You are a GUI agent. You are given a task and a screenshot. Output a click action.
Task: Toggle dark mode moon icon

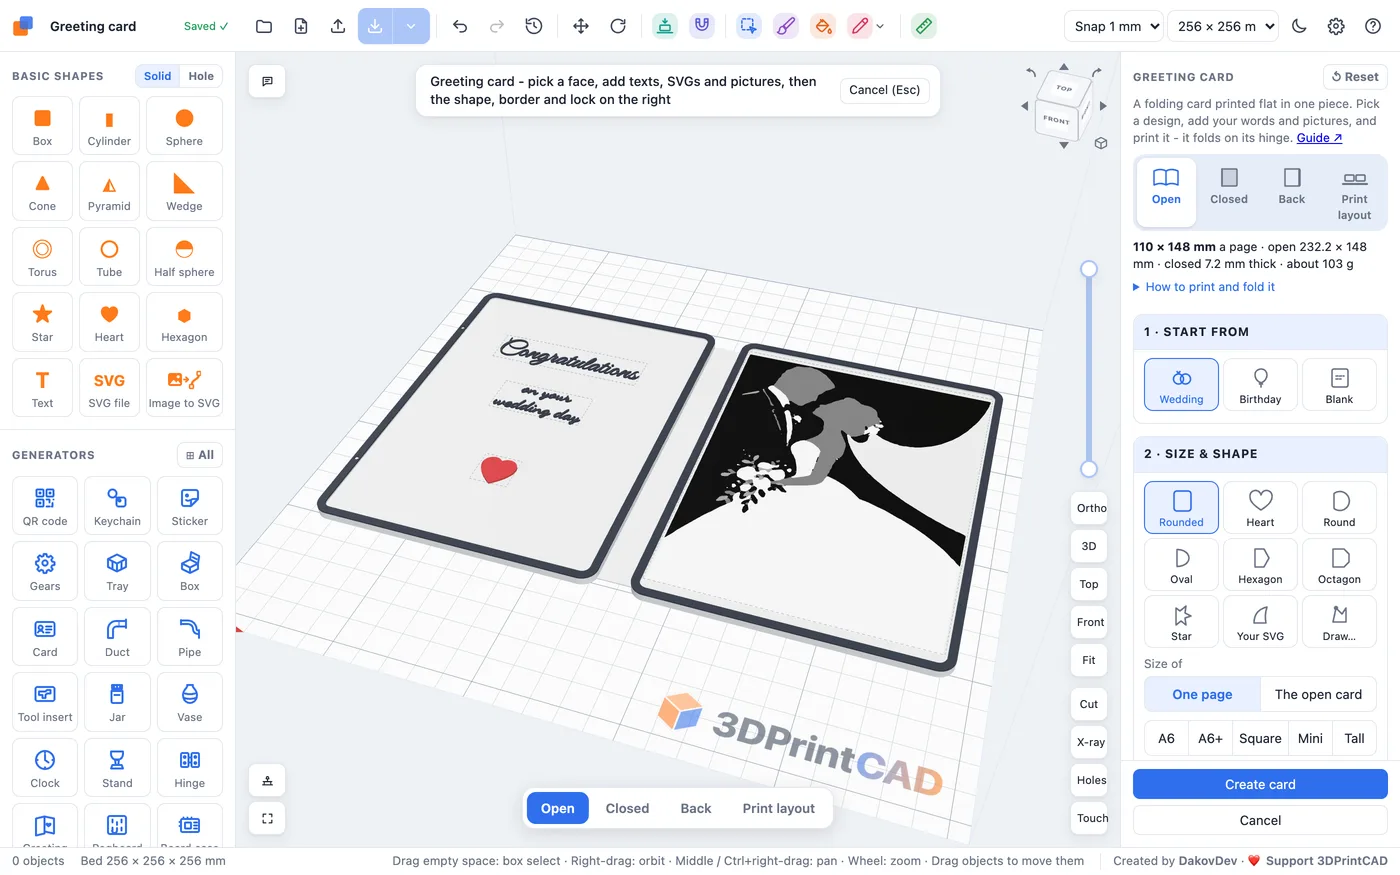pyautogui.click(x=1299, y=26)
